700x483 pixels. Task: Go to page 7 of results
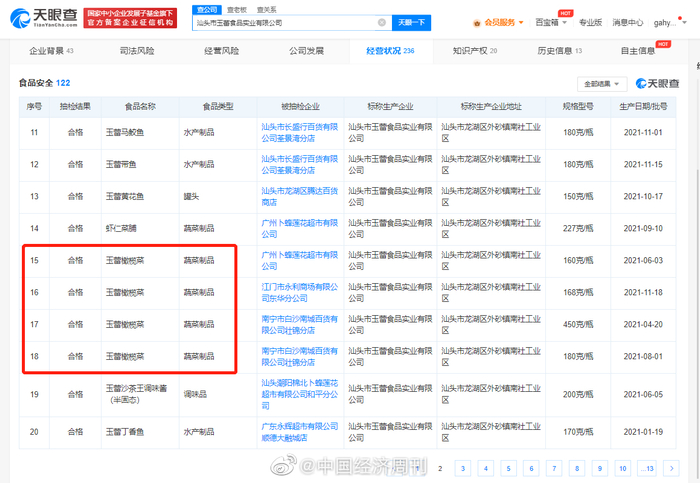tap(554, 468)
